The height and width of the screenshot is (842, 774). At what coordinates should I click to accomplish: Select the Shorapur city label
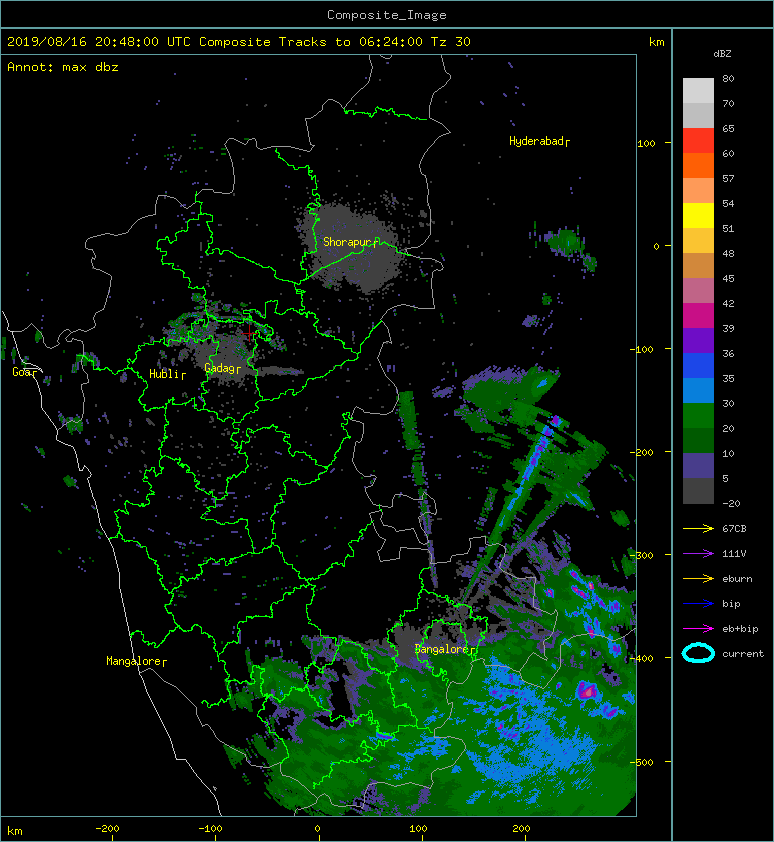(x=351, y=242)
